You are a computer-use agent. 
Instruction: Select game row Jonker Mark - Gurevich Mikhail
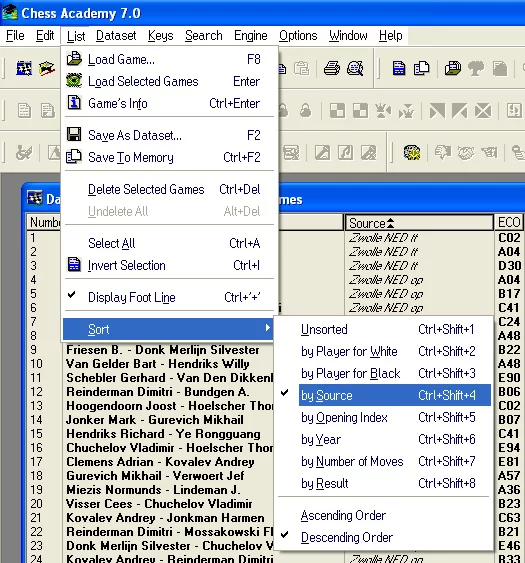155,420
